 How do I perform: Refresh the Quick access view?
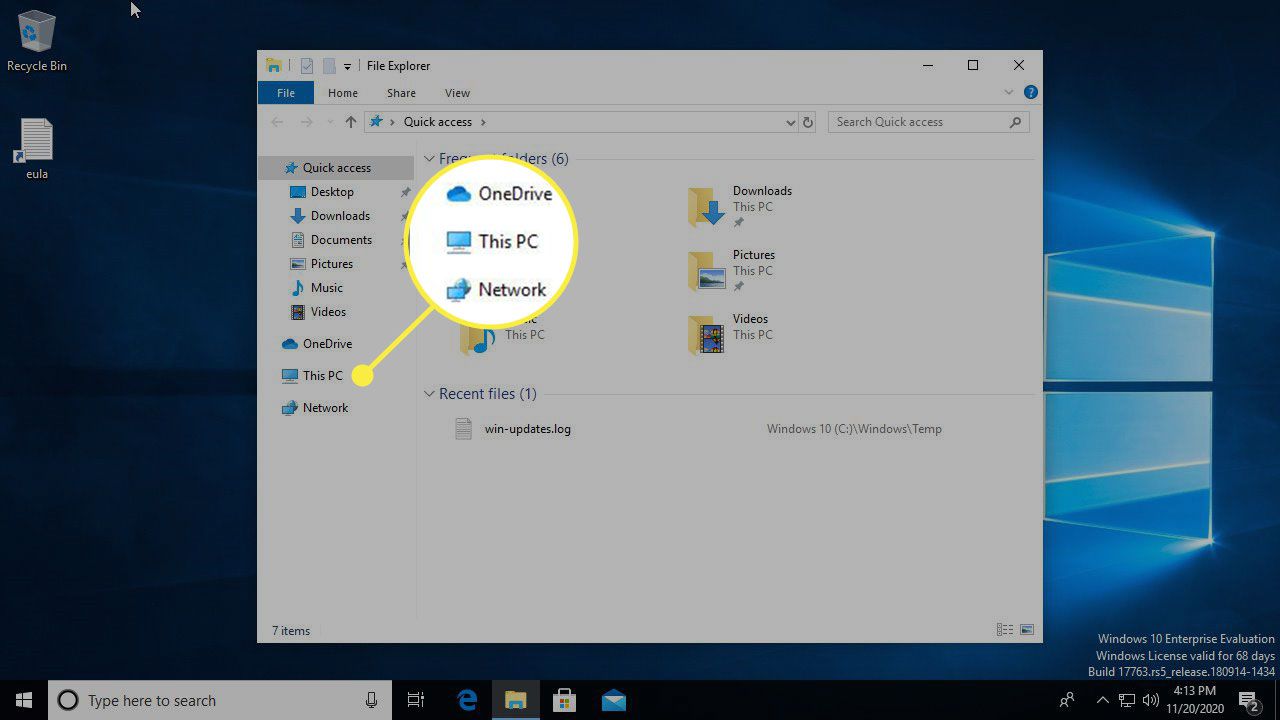tap(808, 122)
